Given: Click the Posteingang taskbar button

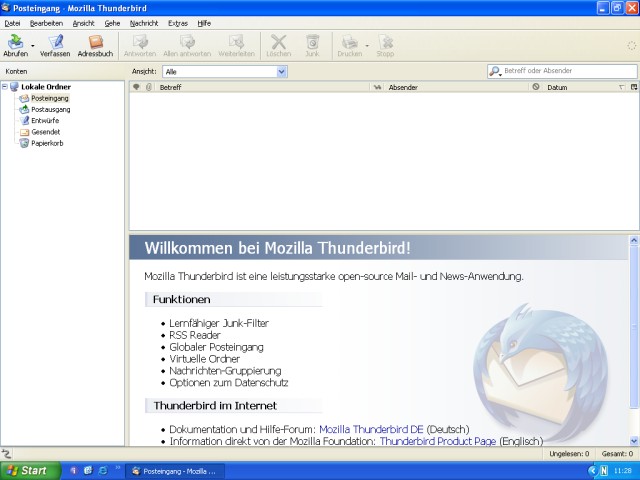Looking at the screenshot, I should [x=175, y=471].
